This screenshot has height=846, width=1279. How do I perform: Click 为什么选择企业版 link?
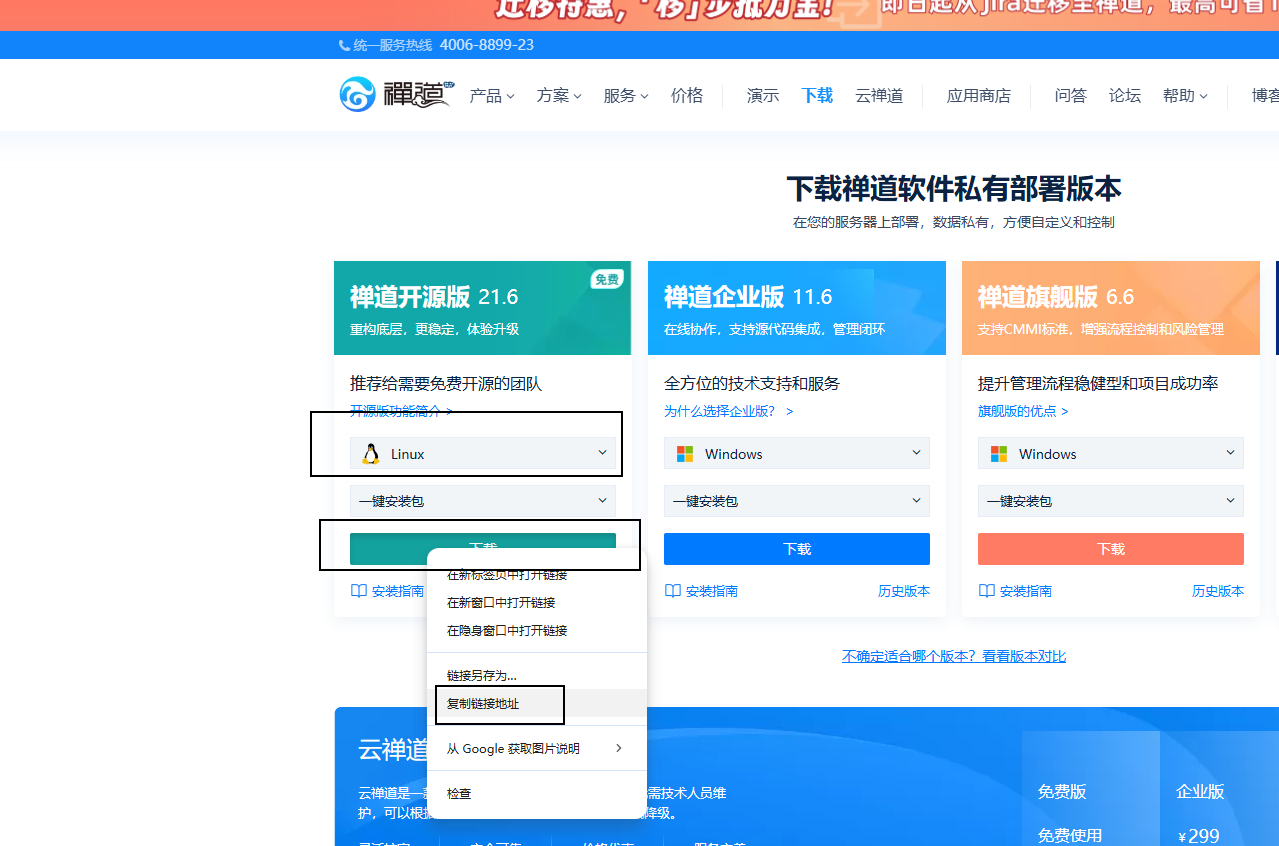(x=729, y=411)
